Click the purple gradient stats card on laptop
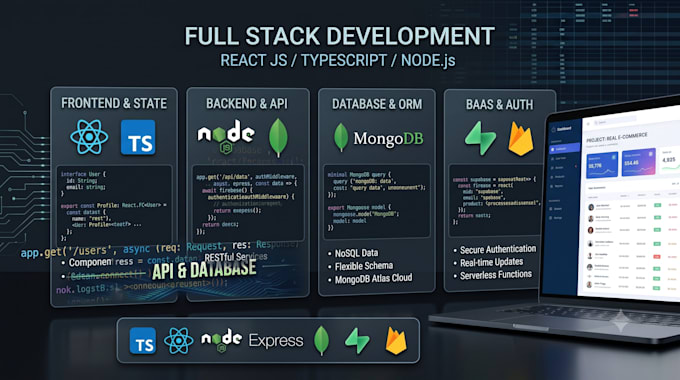 pos(639,162)
